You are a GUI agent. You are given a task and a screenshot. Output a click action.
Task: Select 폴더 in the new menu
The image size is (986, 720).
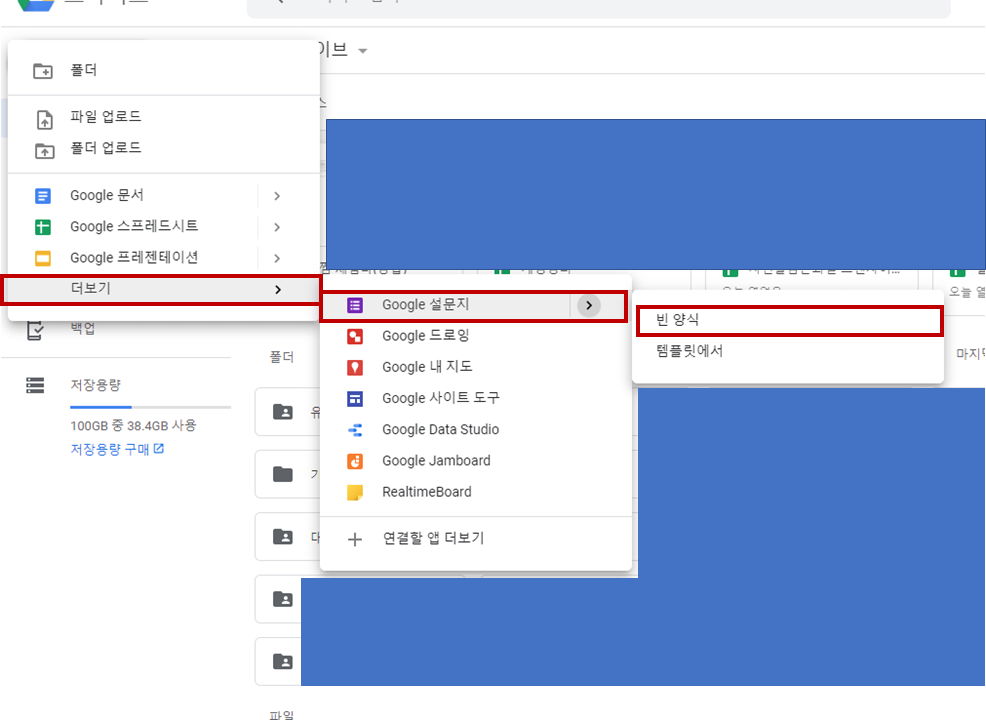click(x=163, y=70)
